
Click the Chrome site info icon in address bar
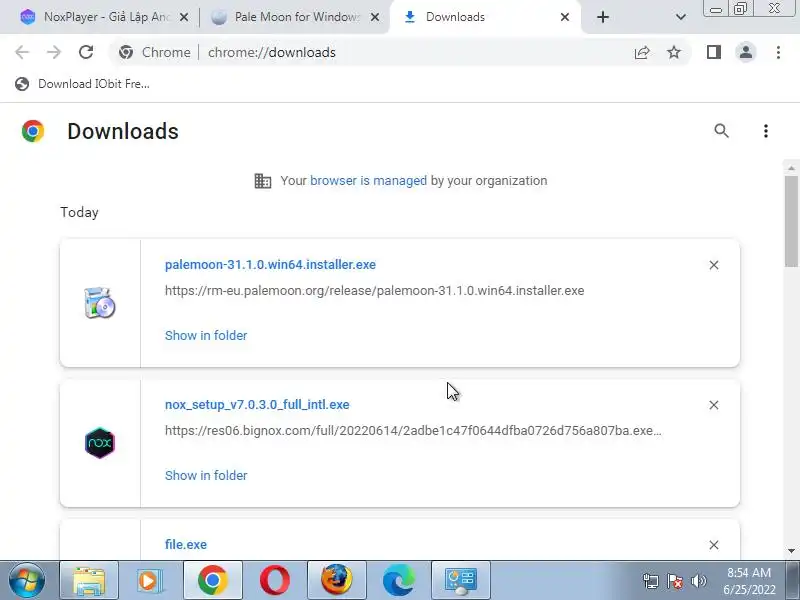click(x=126, y=52)
